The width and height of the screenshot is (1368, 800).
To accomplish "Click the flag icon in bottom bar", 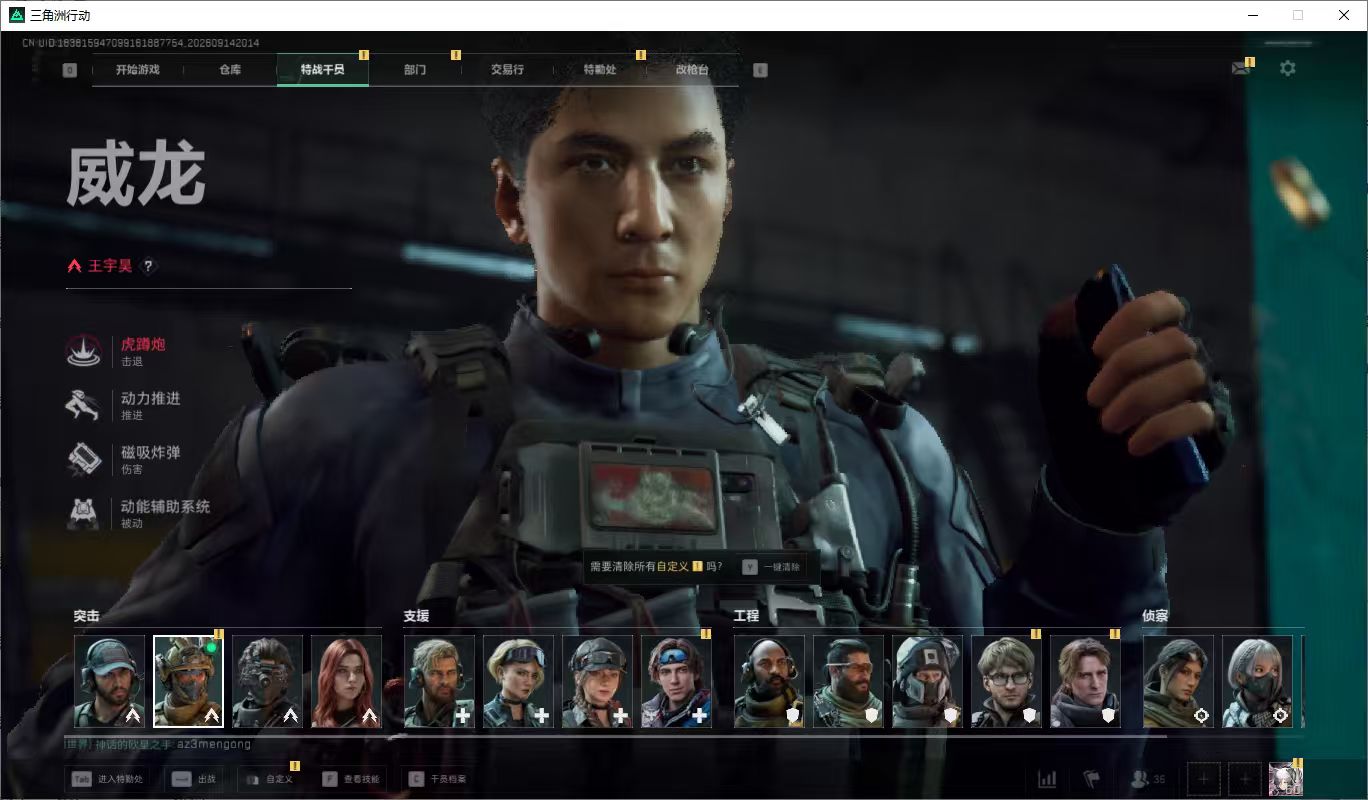I will (x=1092, y=778).
